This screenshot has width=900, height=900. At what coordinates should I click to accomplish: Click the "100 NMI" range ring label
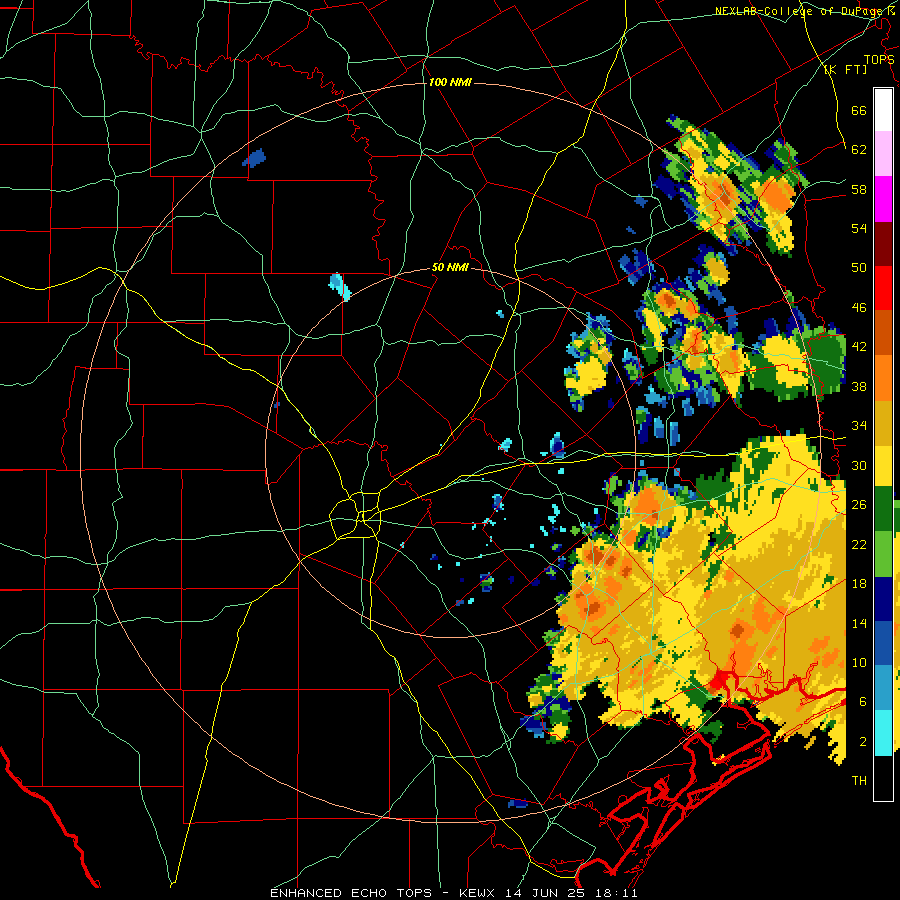click(450, 83)
